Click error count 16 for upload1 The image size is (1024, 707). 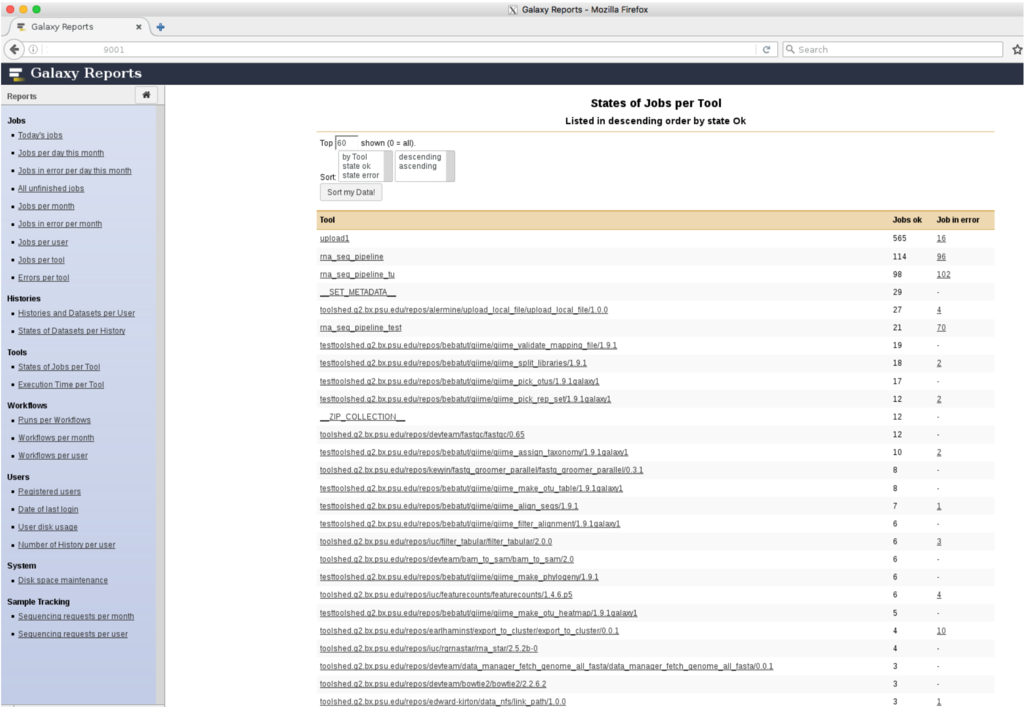click(941, 238)
